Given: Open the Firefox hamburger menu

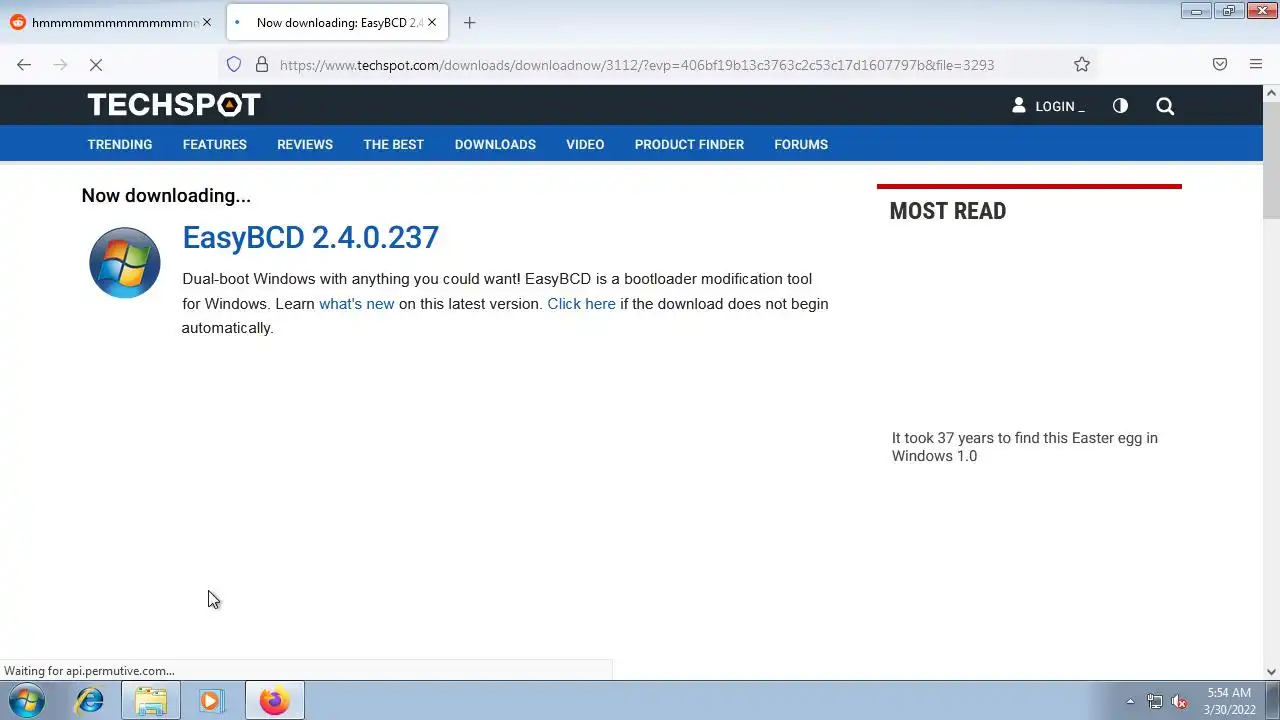Looking at the screenshot, I should tap(1256, 65).
